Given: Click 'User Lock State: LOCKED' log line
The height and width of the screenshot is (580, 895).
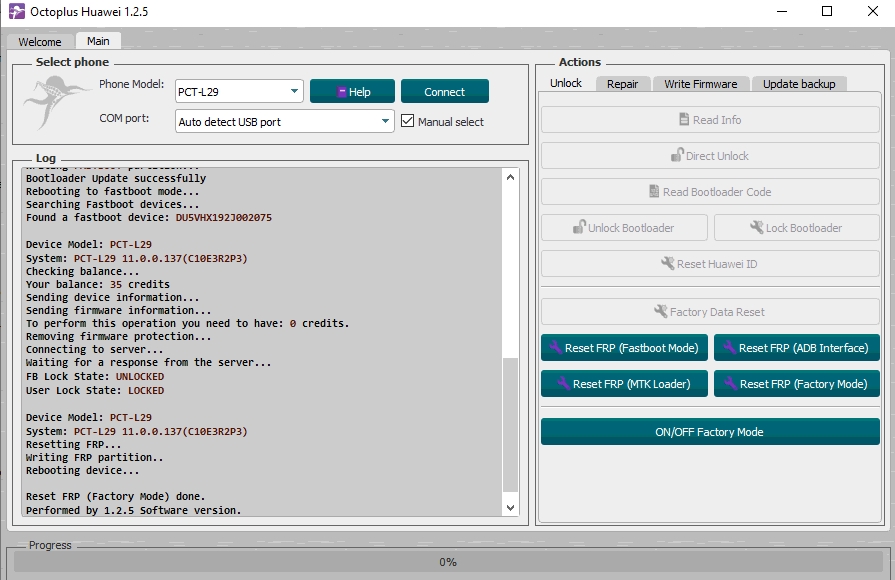Looking at the screenshot, I should click(95, 390).
